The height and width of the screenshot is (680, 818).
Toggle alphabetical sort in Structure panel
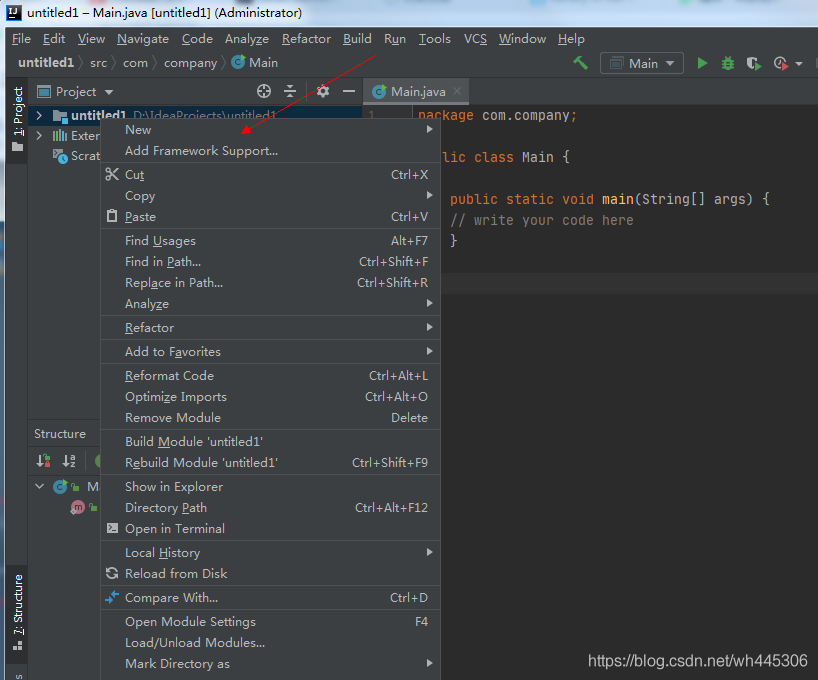(x=69, y=461)
